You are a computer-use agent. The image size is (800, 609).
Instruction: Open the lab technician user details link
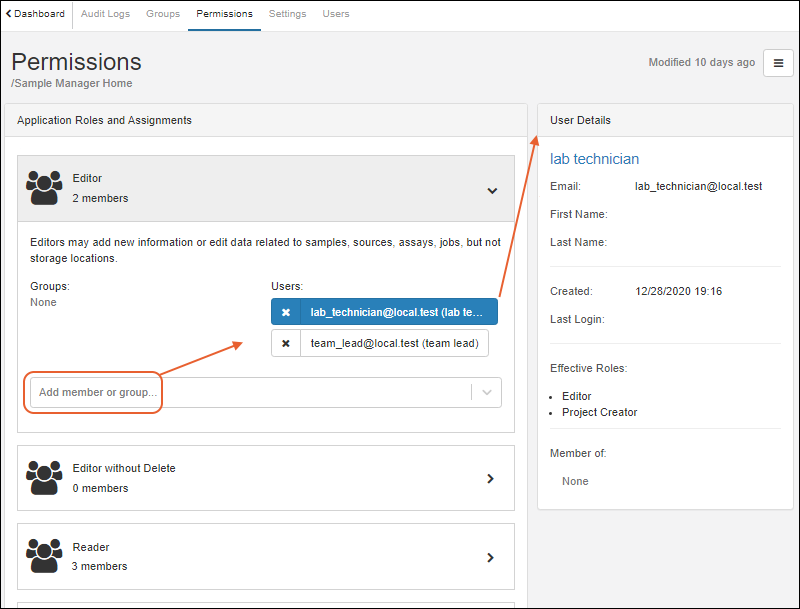click(594, 159)
